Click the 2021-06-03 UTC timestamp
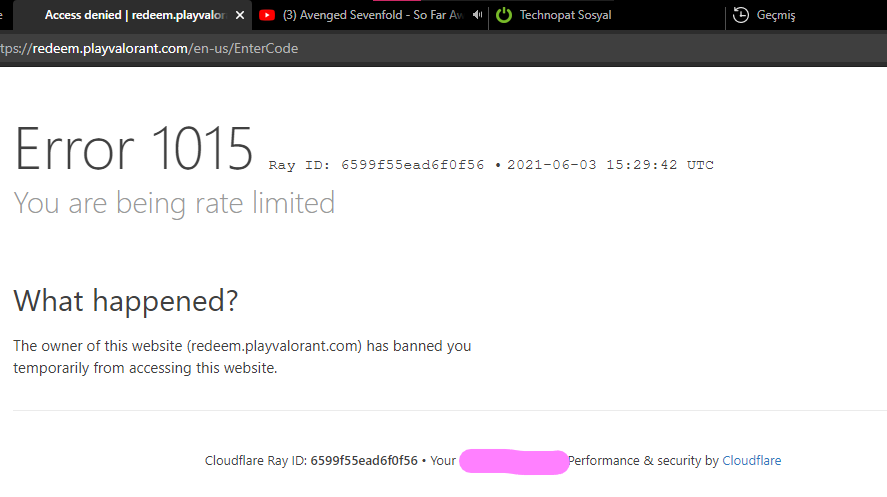887x497 pixels. click(610, 165)
